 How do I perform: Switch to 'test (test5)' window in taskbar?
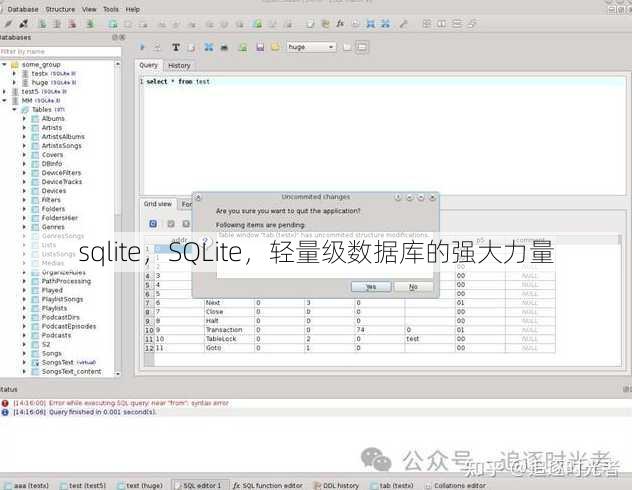tap(83, 486)
